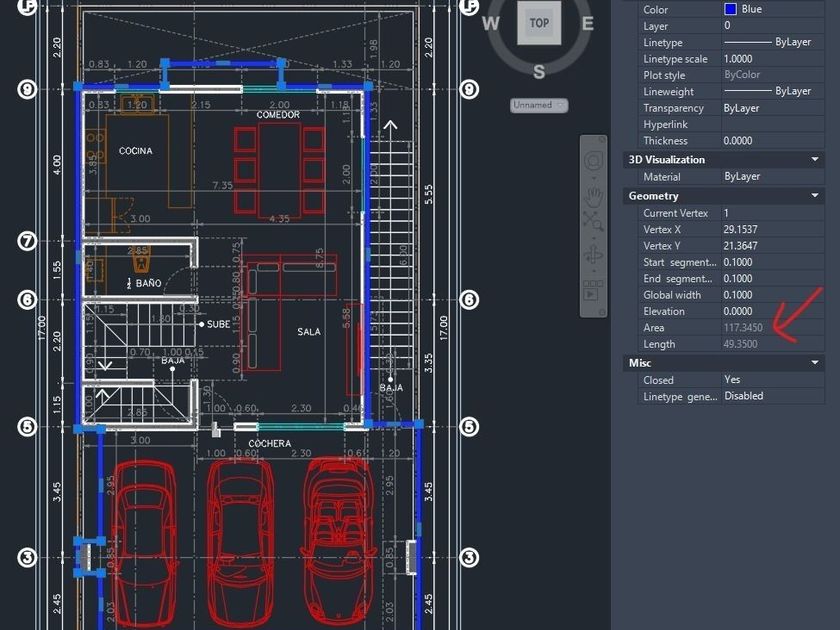The height and width of the screenshot is (630, 840).
Task: Open the Lineweight ByLayer dropdown
Action: coord(772,92)
